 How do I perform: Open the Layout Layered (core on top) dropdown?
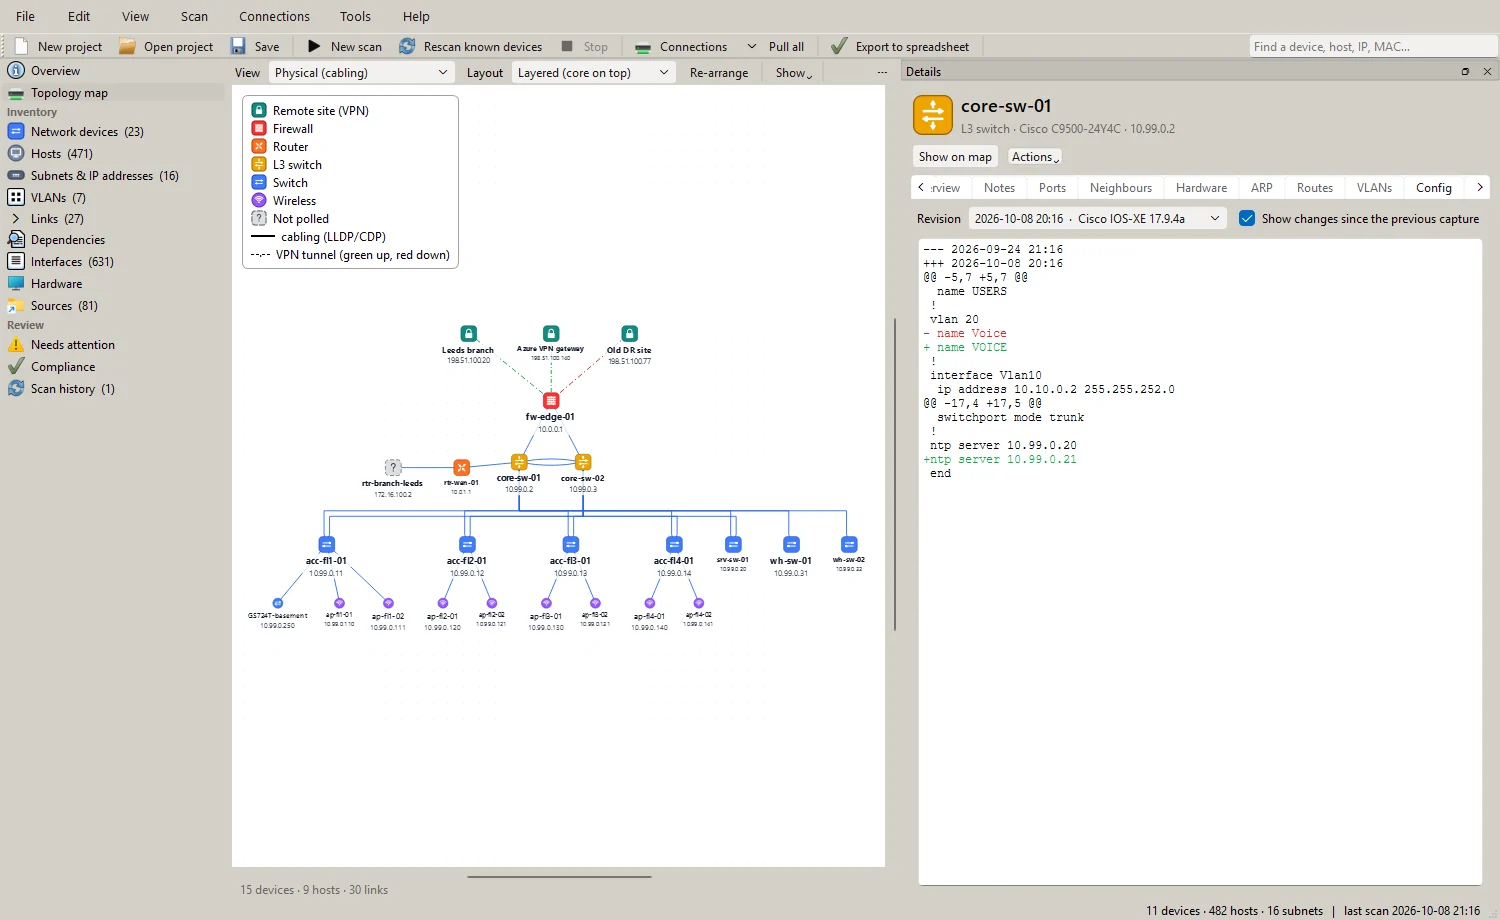[x=594, y=72]
